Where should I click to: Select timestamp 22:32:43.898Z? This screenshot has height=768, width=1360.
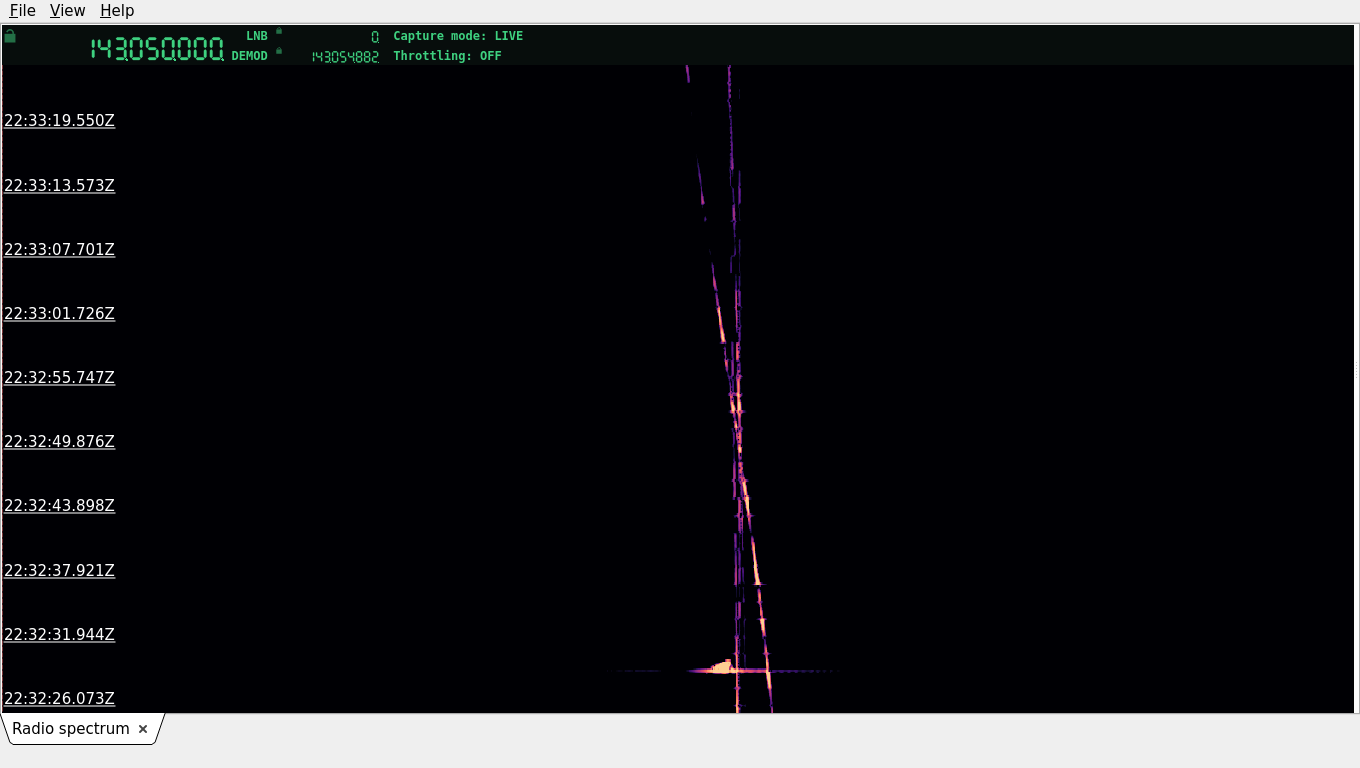(x=59, y=506)
